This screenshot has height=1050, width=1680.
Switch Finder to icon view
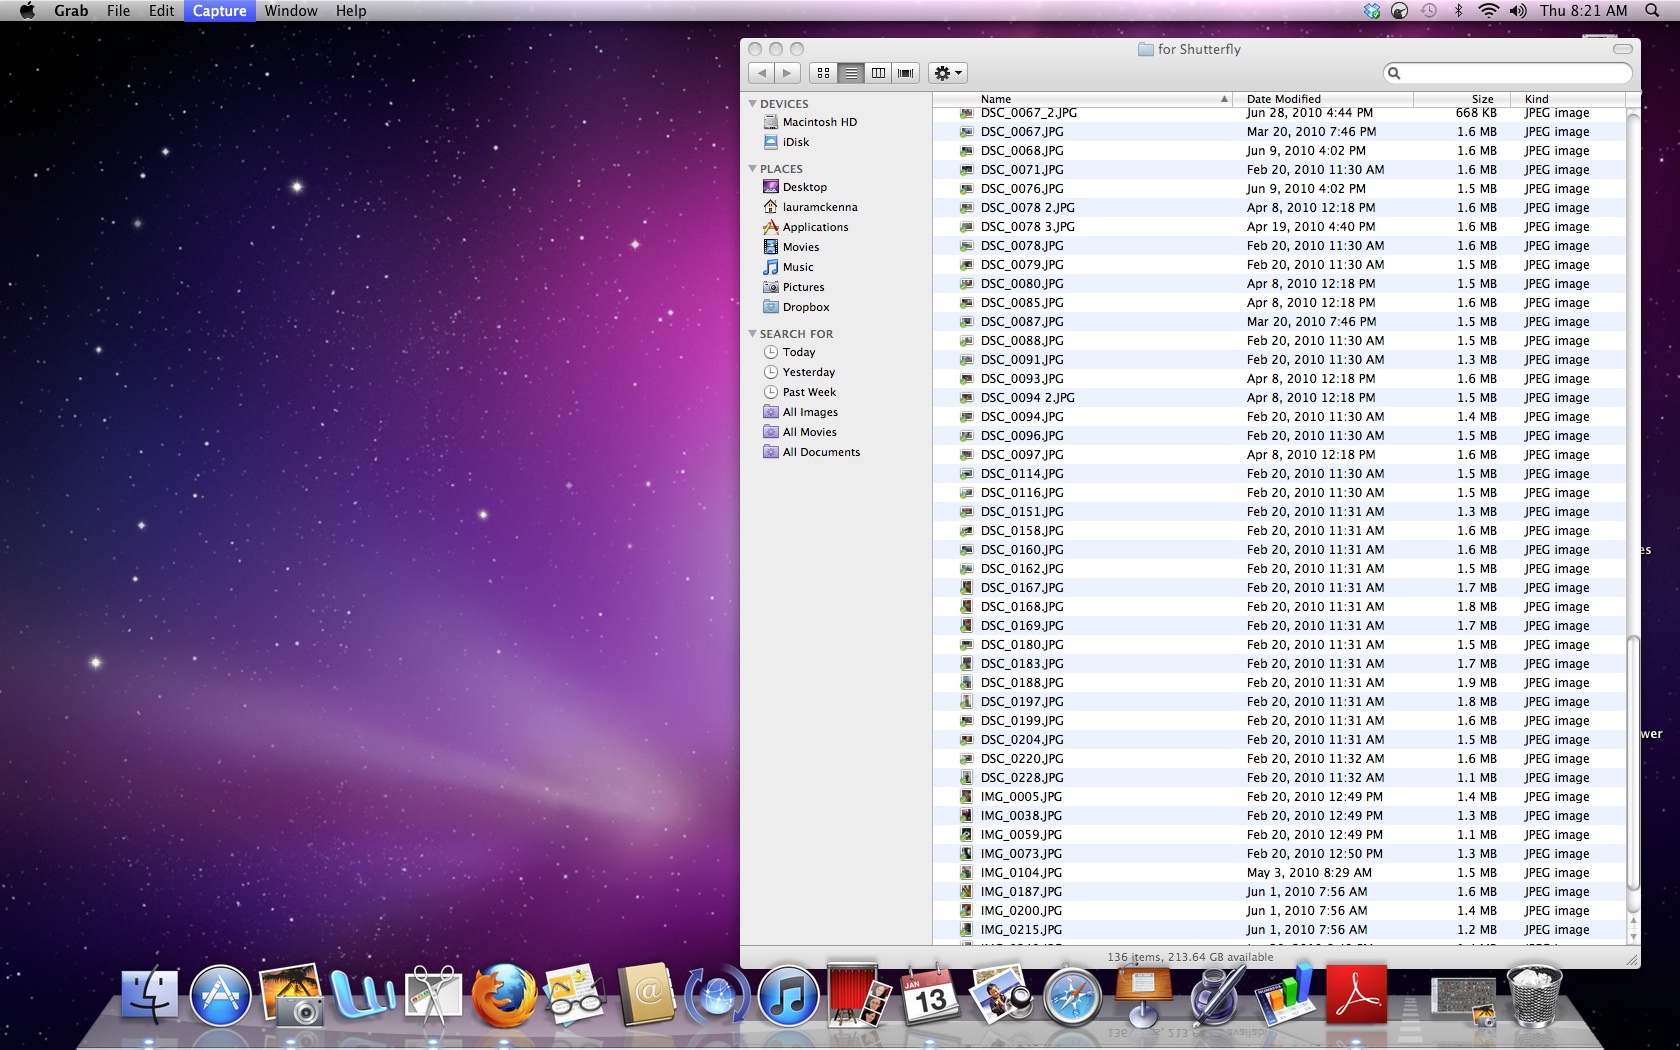[823, 73]
